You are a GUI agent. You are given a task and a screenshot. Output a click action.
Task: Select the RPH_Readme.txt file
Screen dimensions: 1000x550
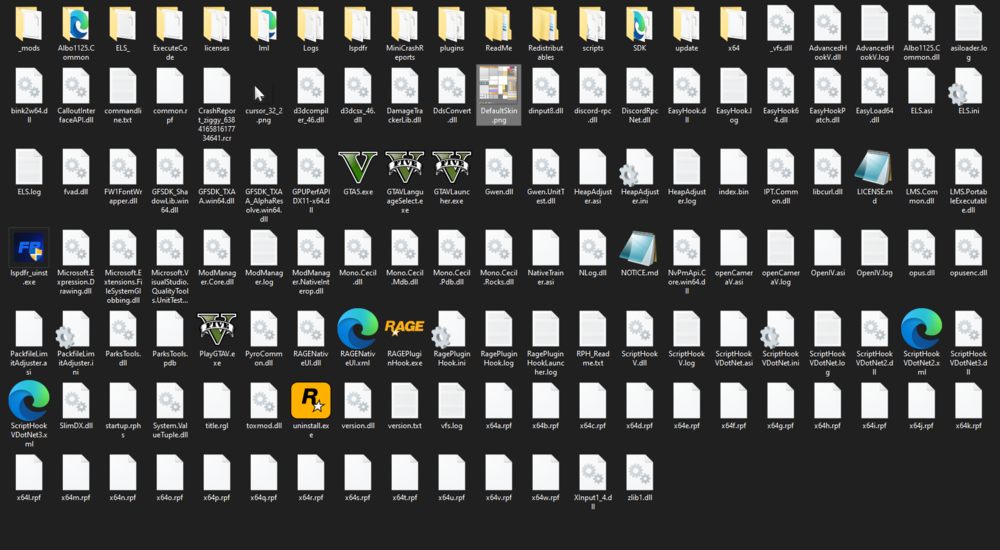click(592, 329)
